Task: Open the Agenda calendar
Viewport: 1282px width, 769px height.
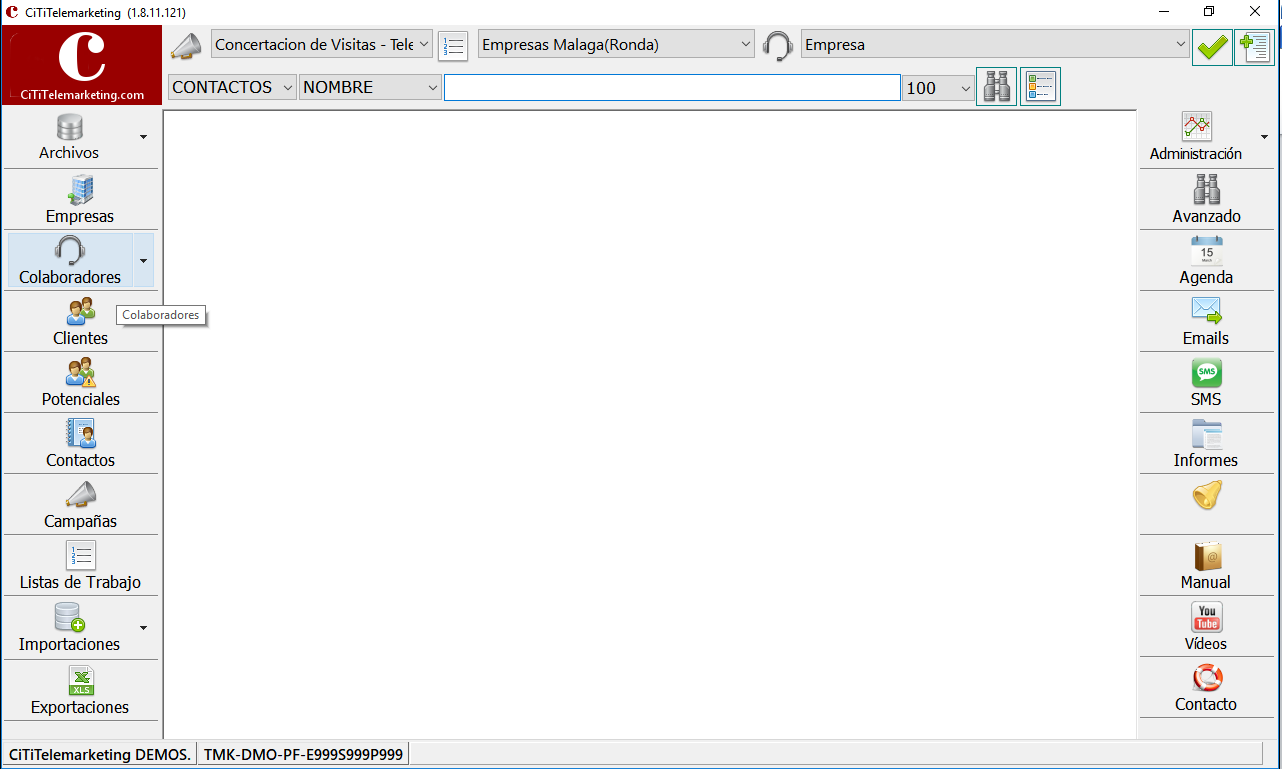Action: tap(1206, 261)
